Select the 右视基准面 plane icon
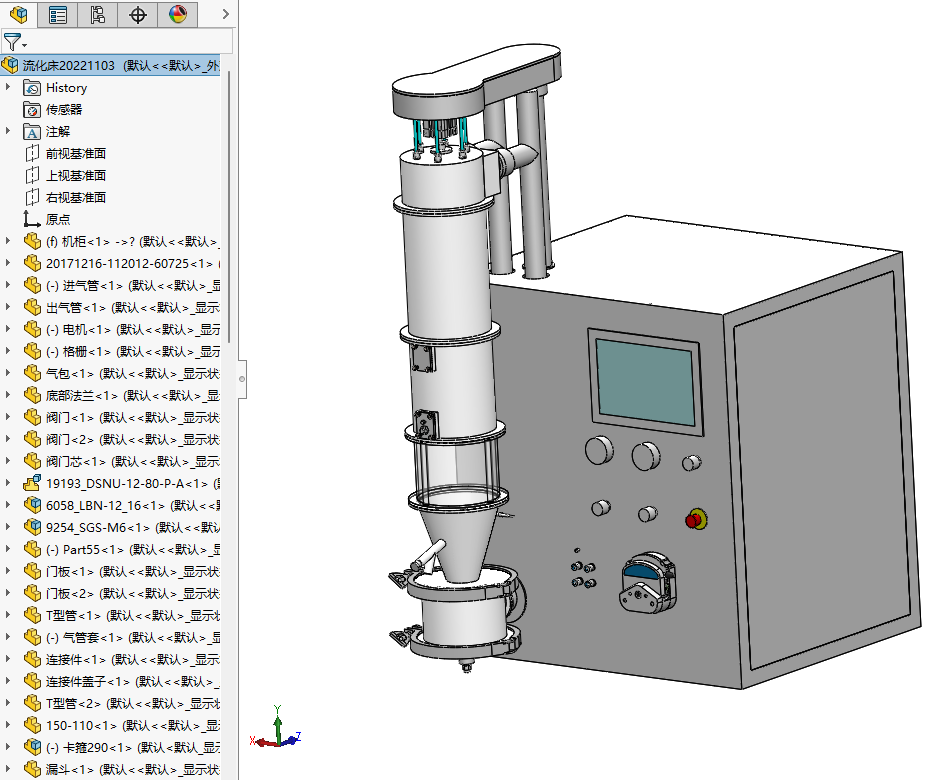 click(32, 197)
